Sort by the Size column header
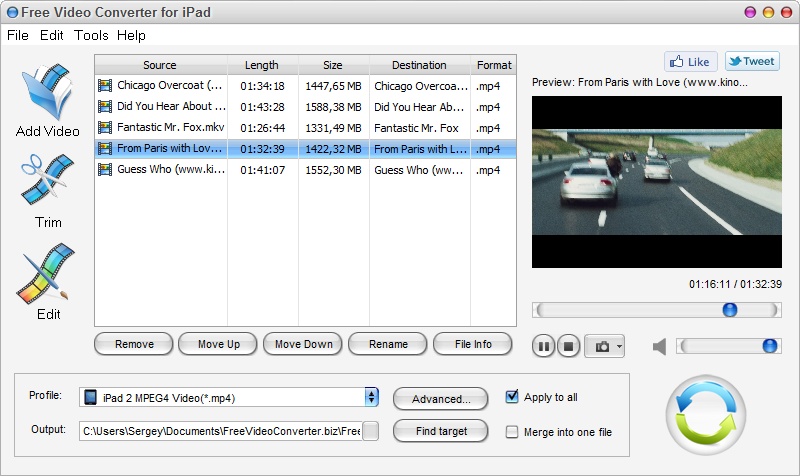800x476 pixels. tap(333, 65)
